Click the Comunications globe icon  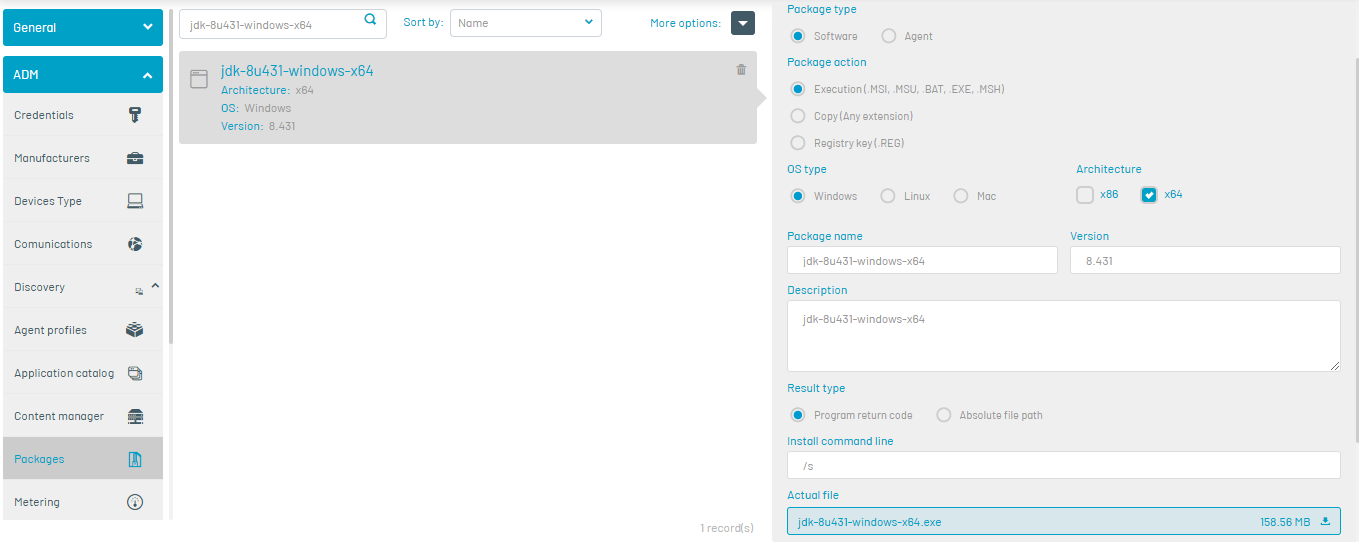[x=135, y=244]
